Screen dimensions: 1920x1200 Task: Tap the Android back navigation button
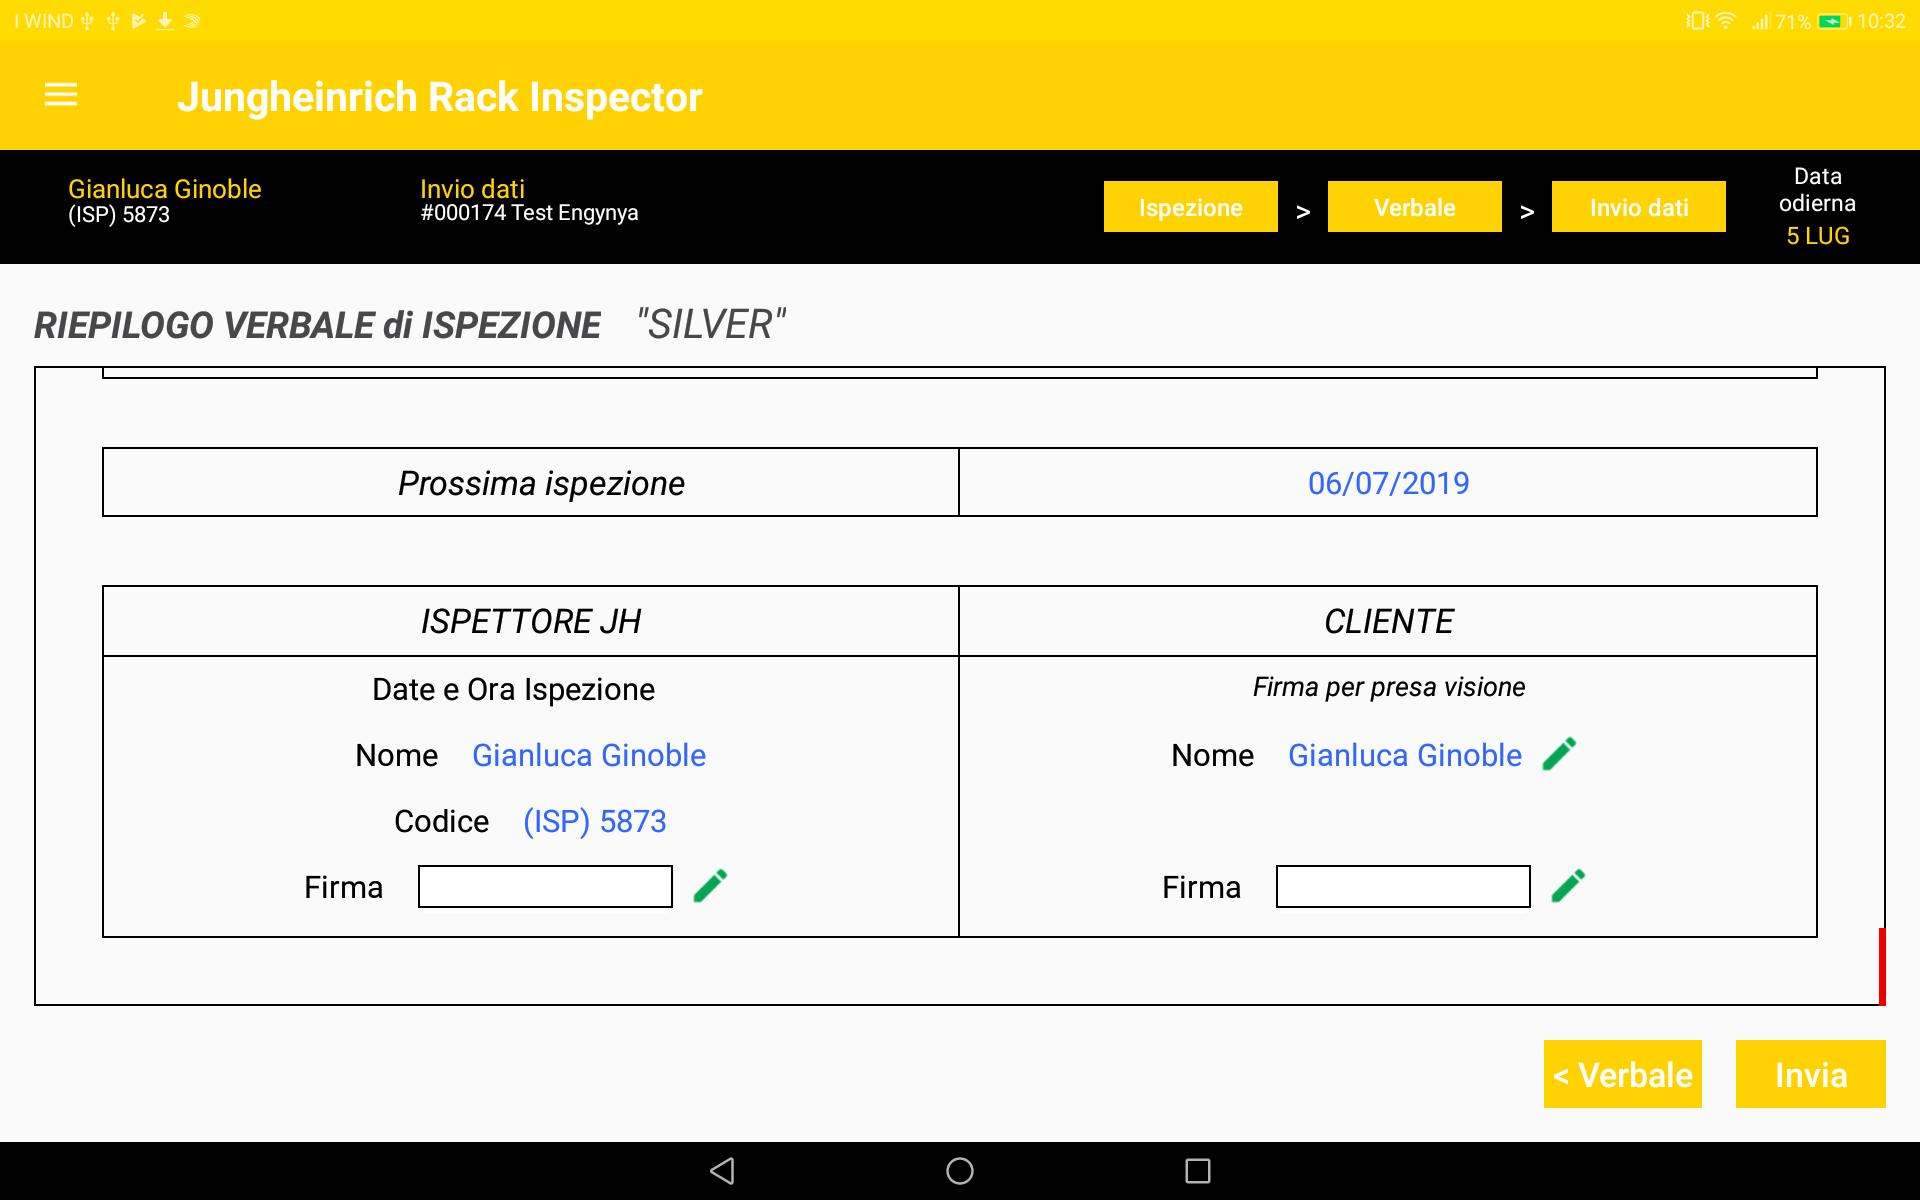(722, 1171)
